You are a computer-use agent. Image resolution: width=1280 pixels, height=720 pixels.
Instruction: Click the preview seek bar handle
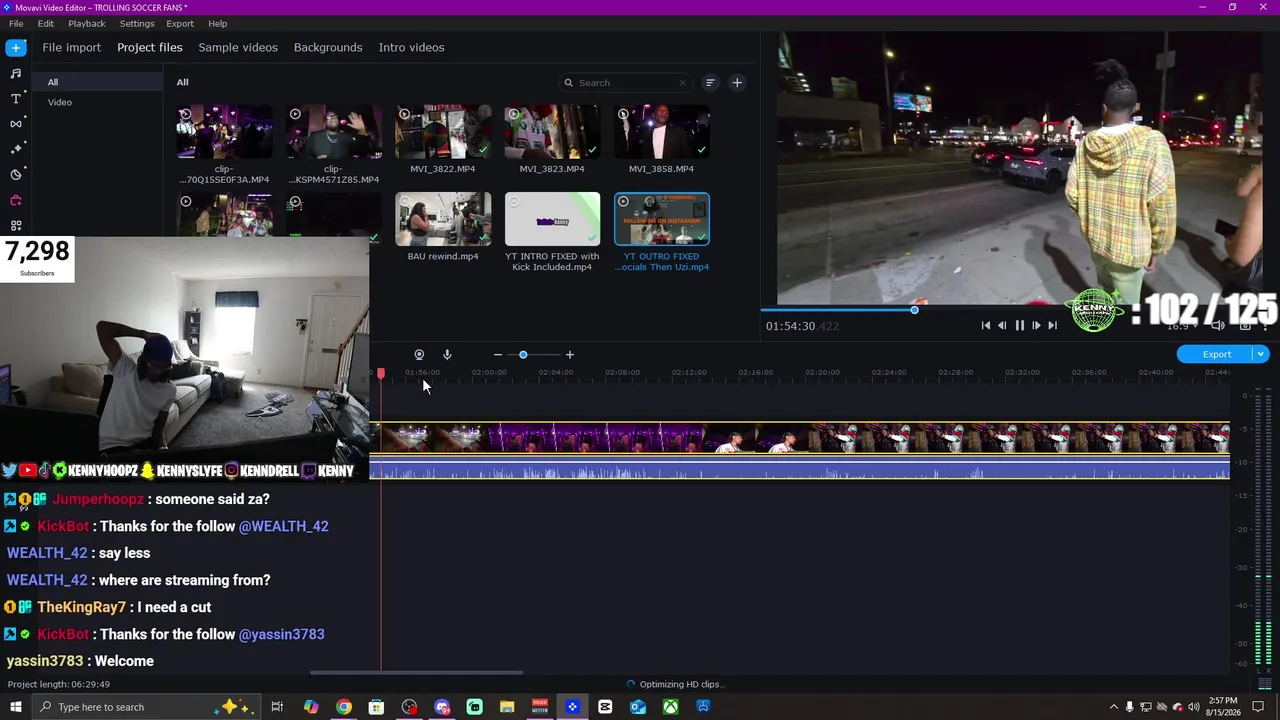click(x=914, y=310)
